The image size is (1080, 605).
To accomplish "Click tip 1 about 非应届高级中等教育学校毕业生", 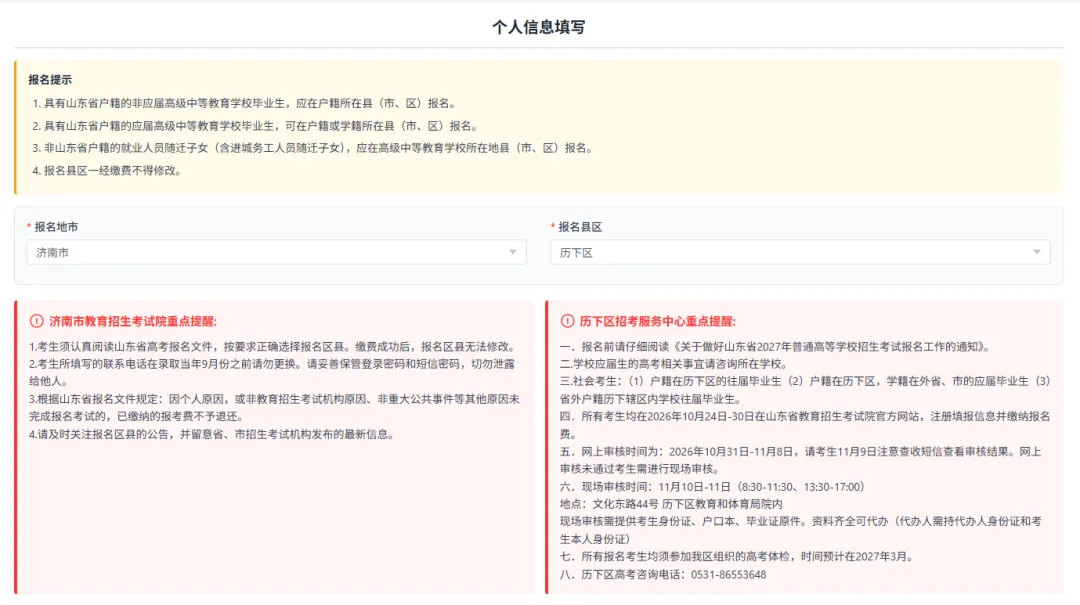I will point(244,103).
